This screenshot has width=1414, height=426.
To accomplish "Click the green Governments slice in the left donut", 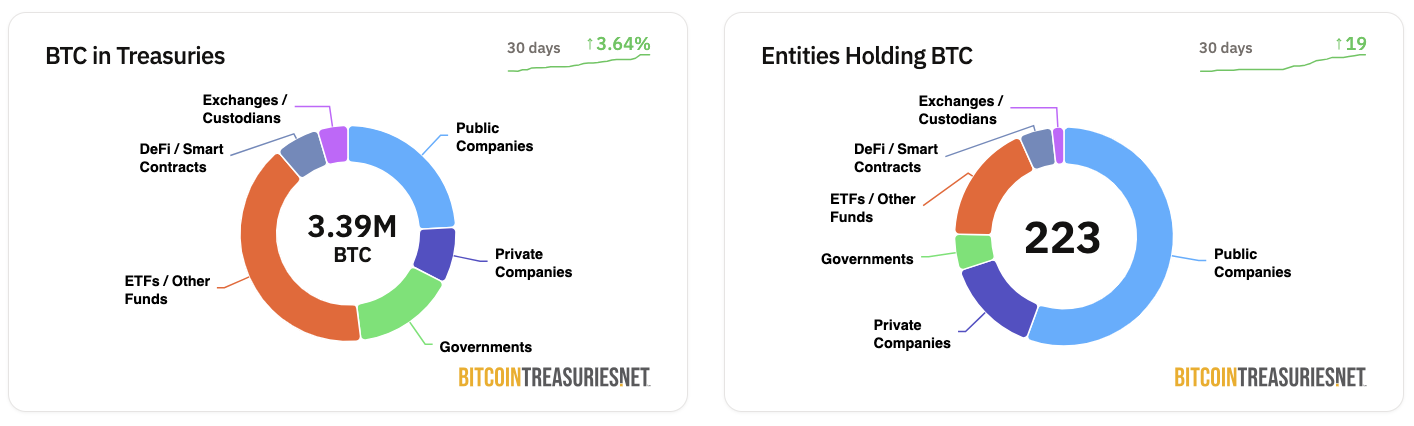I will (397, 305).
